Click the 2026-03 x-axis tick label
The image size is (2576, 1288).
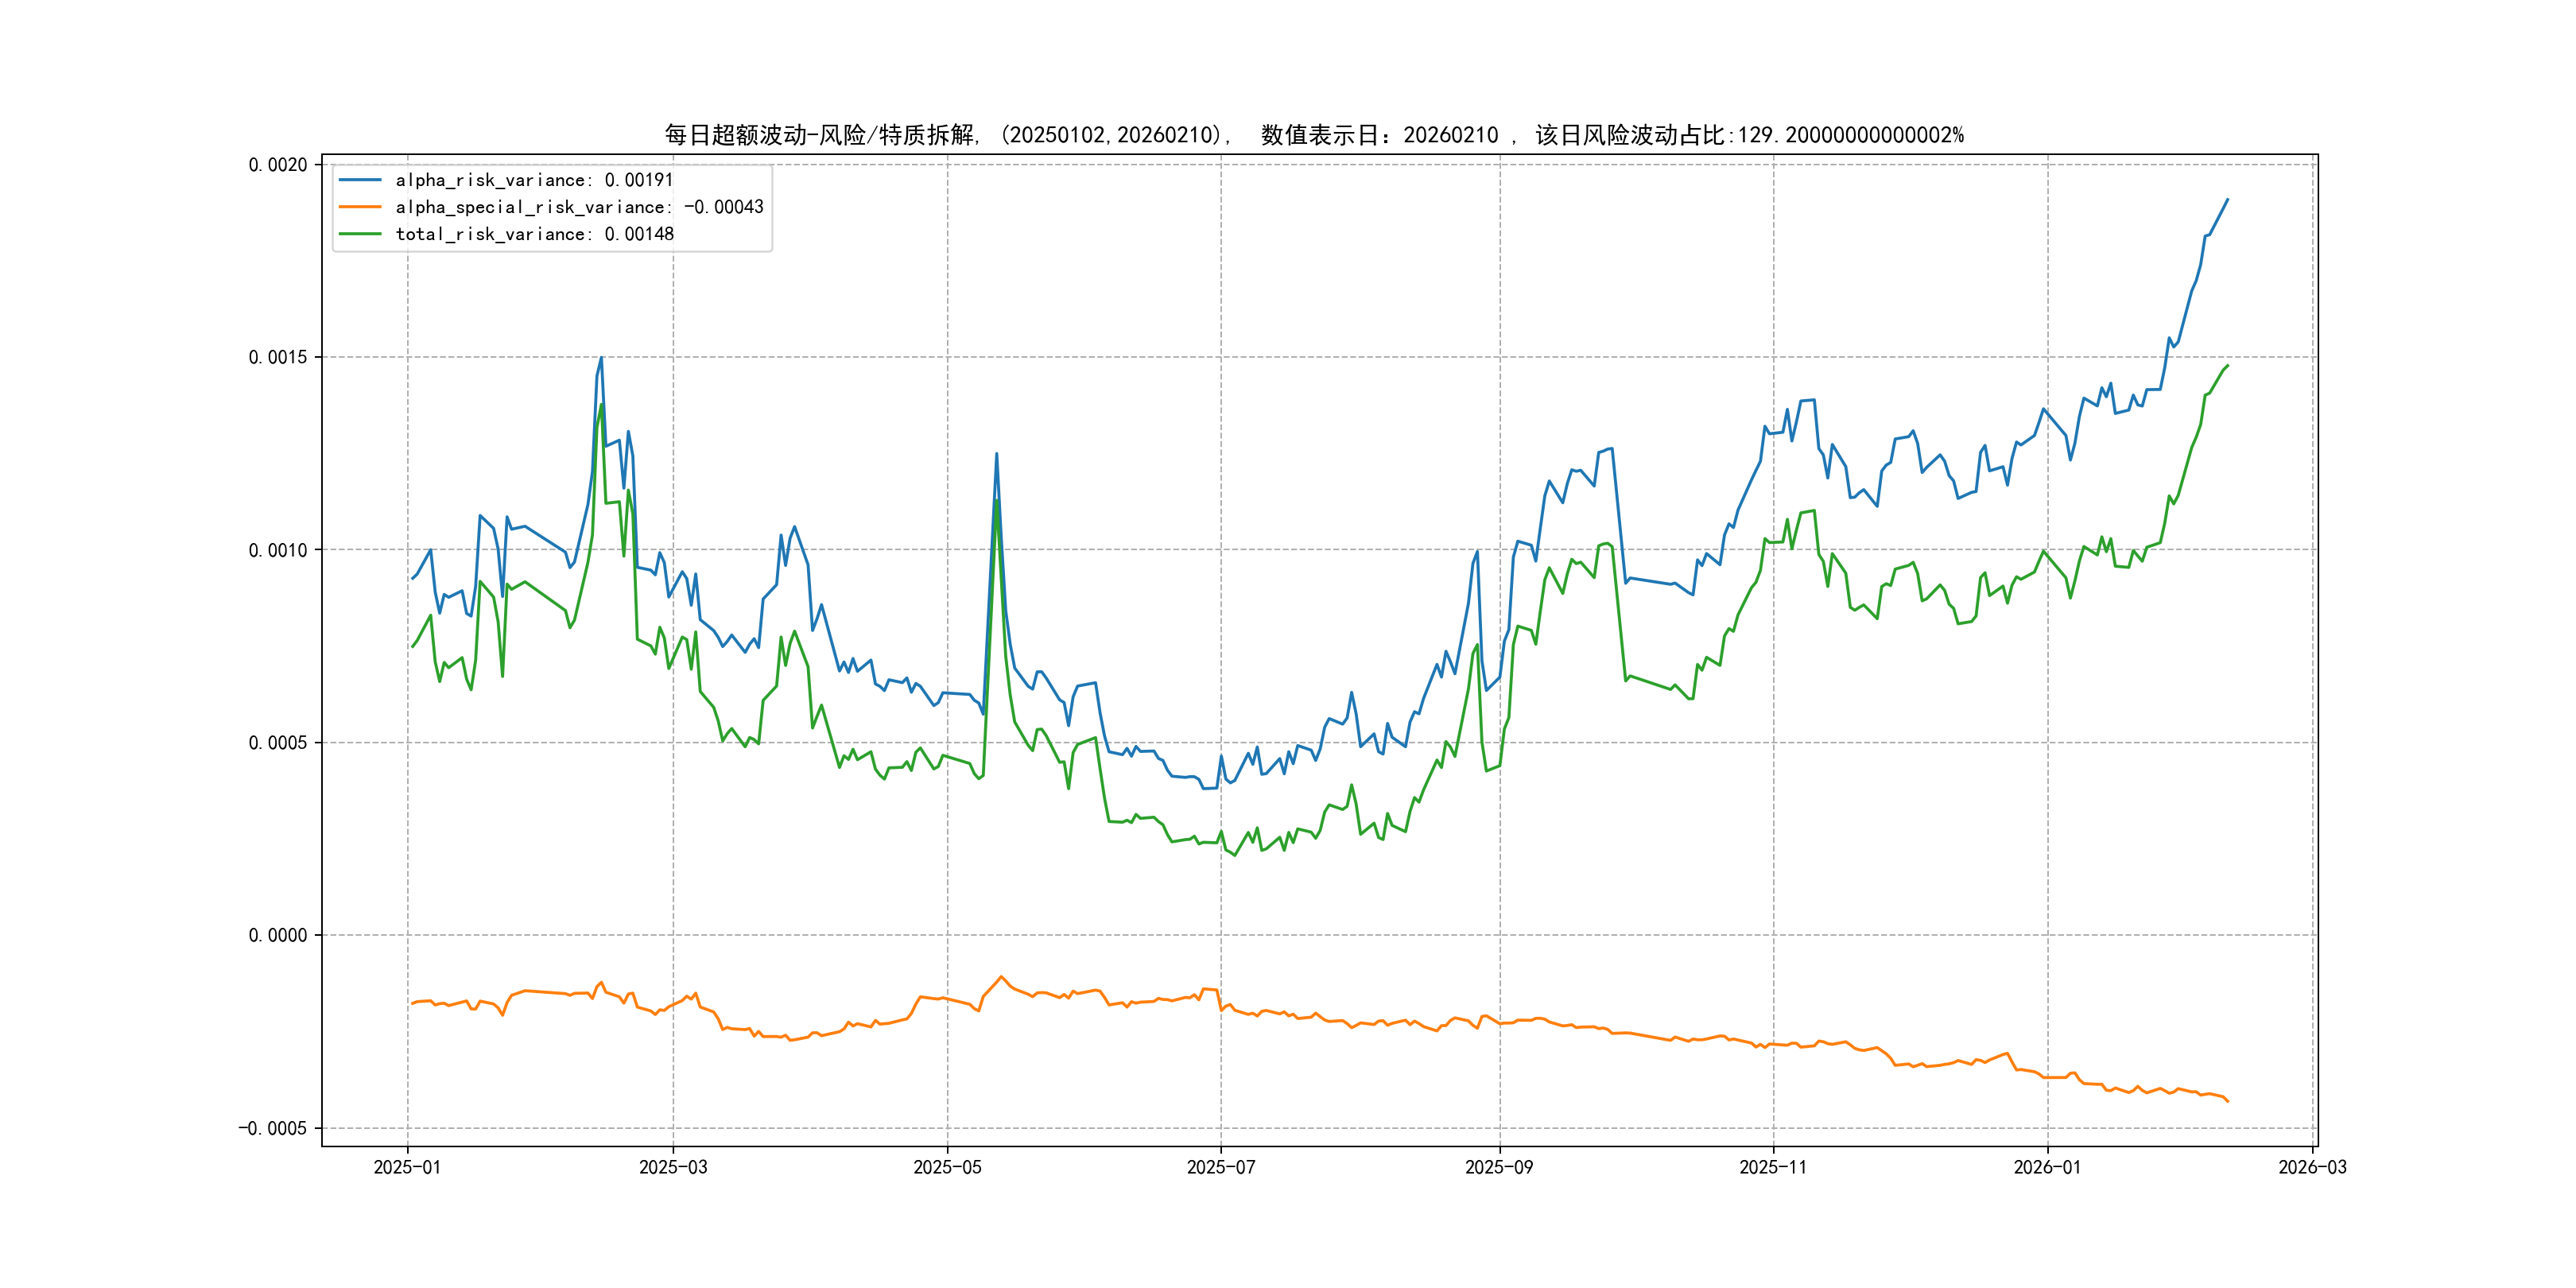[2311, 1167]
